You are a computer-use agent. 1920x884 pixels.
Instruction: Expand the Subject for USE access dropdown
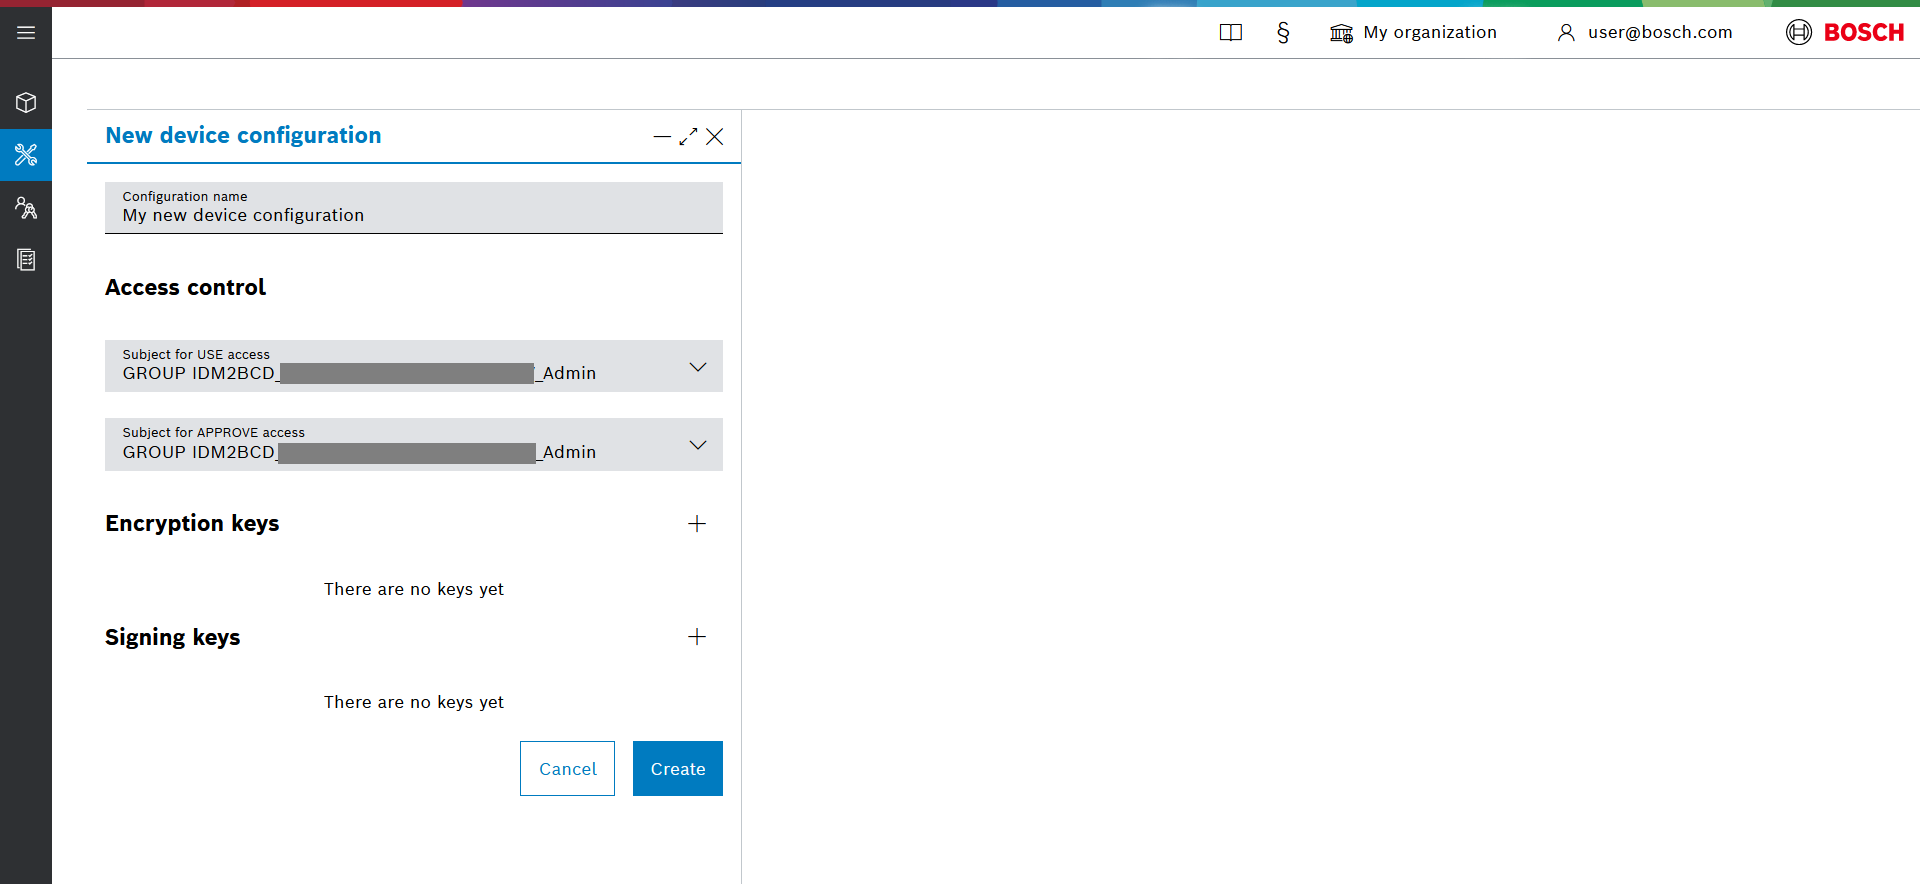tap(697, 367)
